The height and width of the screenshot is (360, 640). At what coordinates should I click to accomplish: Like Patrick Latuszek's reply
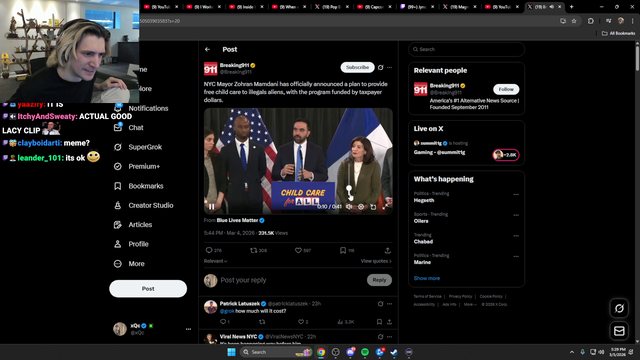302,322
